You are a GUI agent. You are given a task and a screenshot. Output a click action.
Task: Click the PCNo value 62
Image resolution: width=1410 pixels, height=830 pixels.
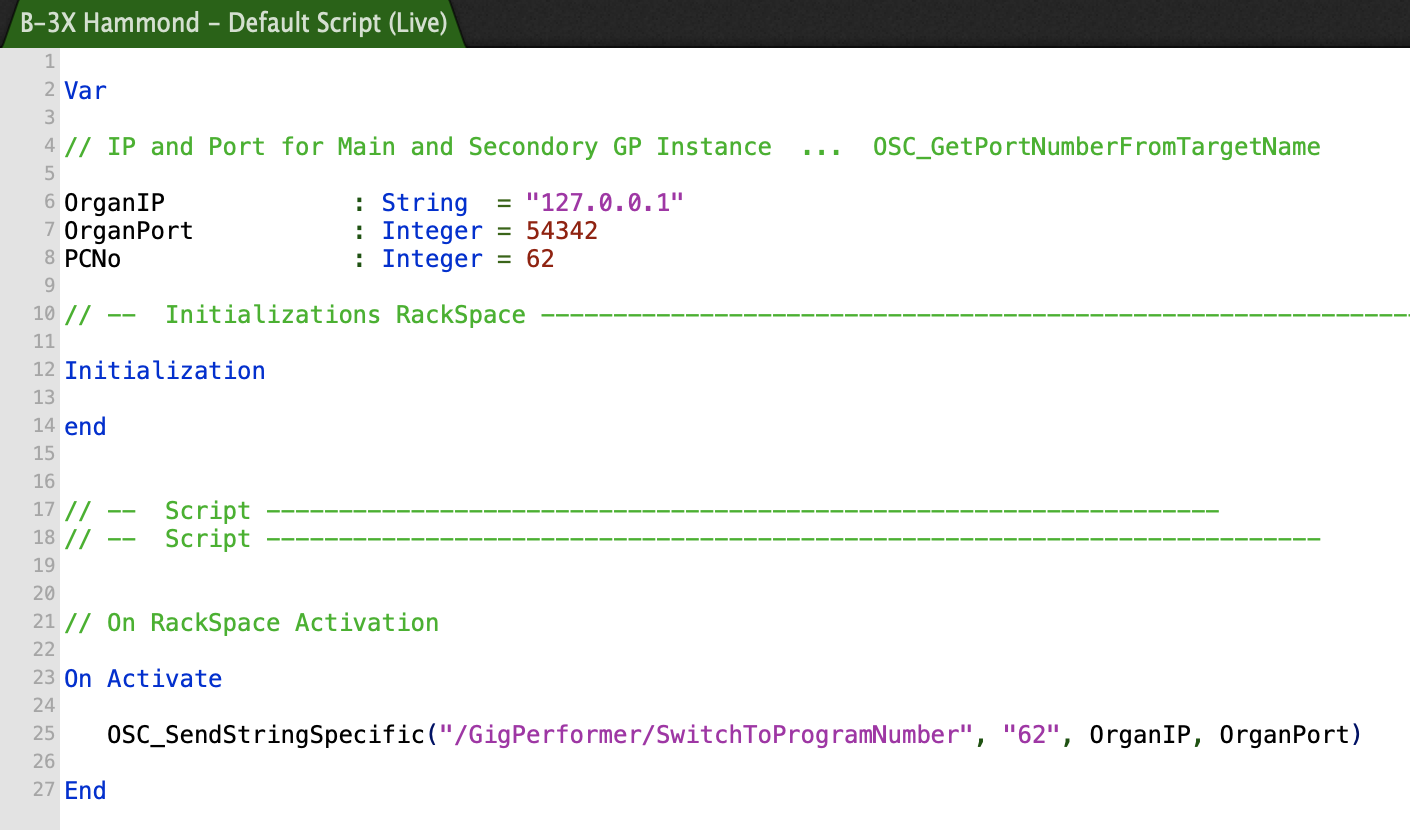[540, 259]
